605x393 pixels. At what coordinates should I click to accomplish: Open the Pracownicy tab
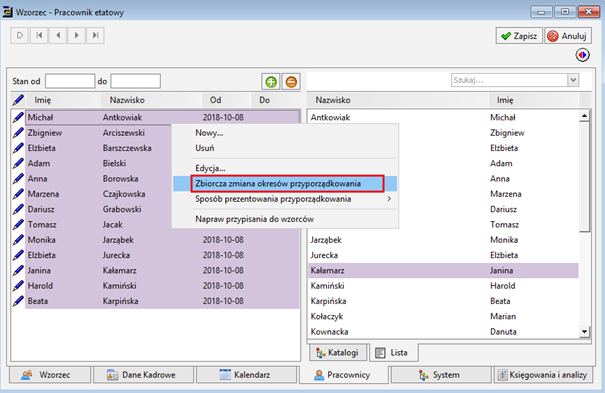click(x=344, y=375)
